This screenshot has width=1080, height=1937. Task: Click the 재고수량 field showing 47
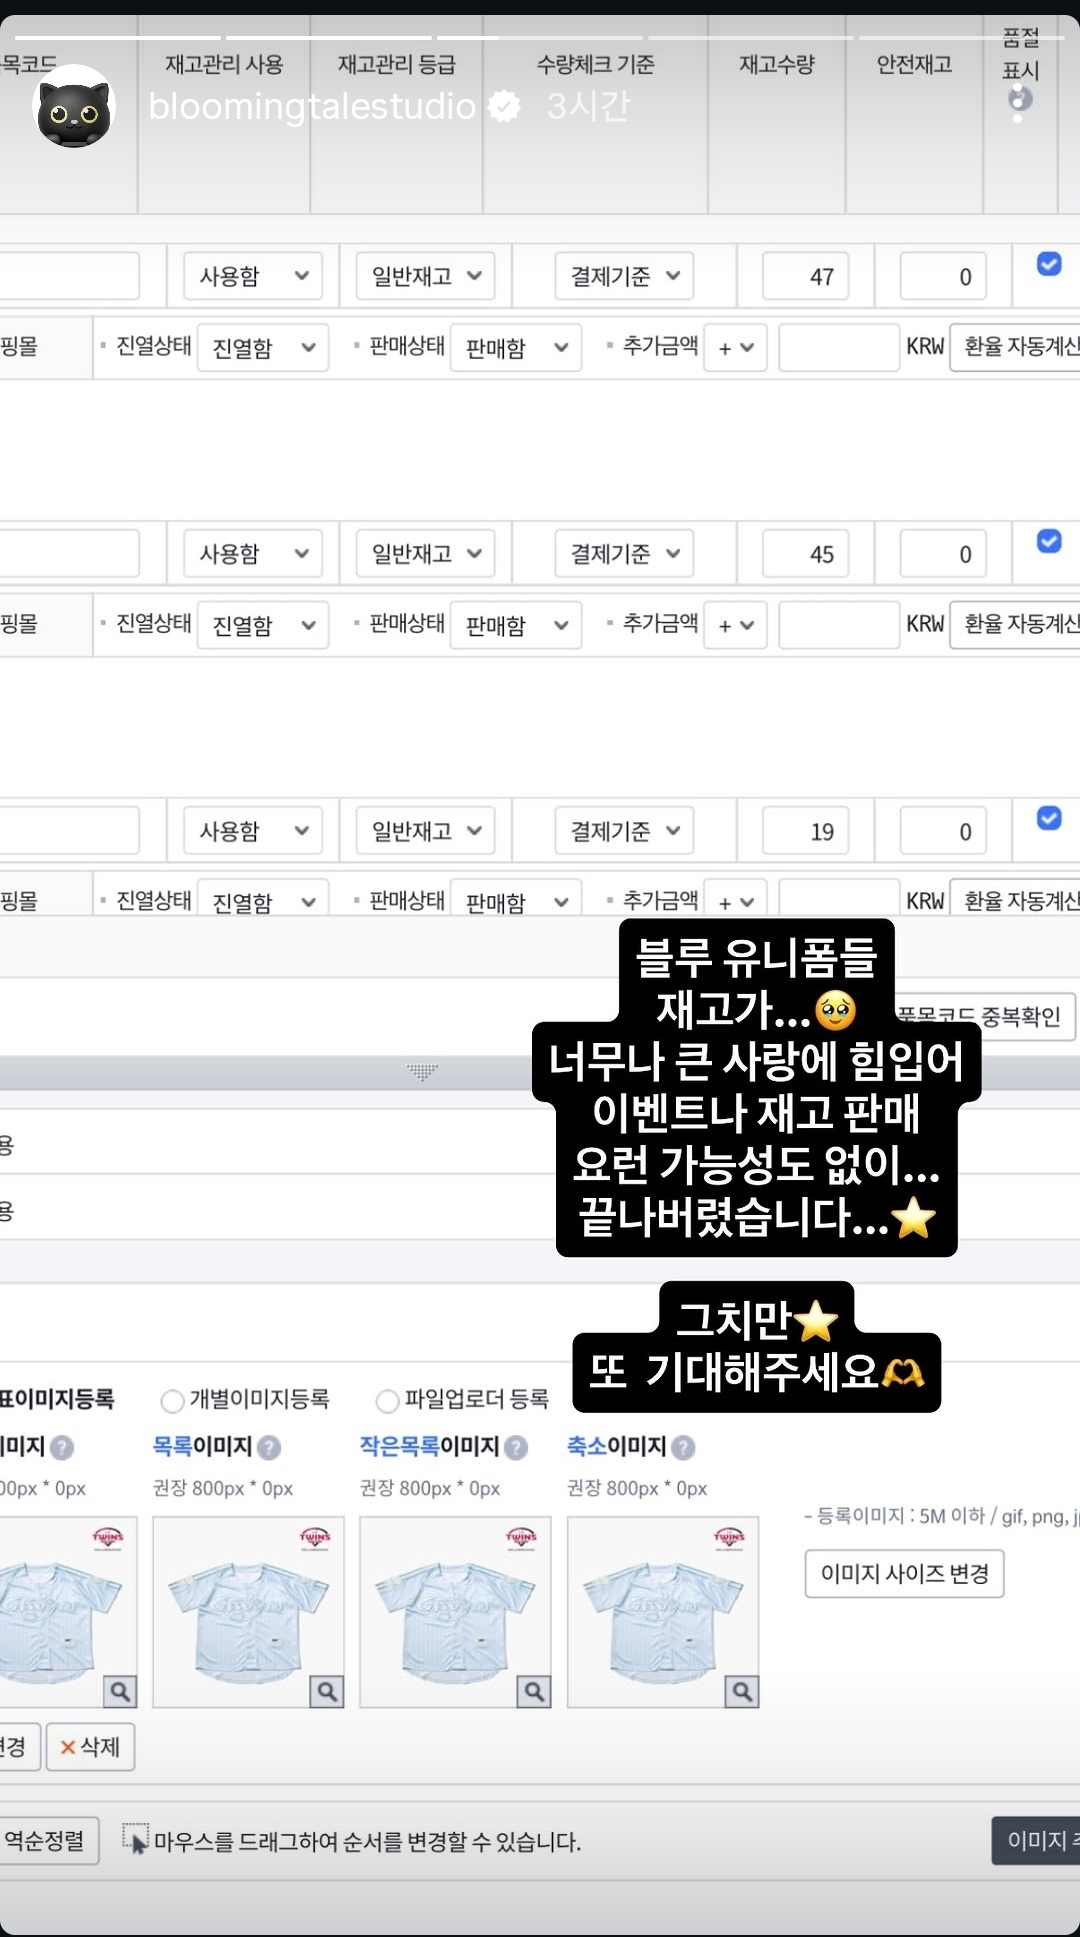click(x=806, y=276)
